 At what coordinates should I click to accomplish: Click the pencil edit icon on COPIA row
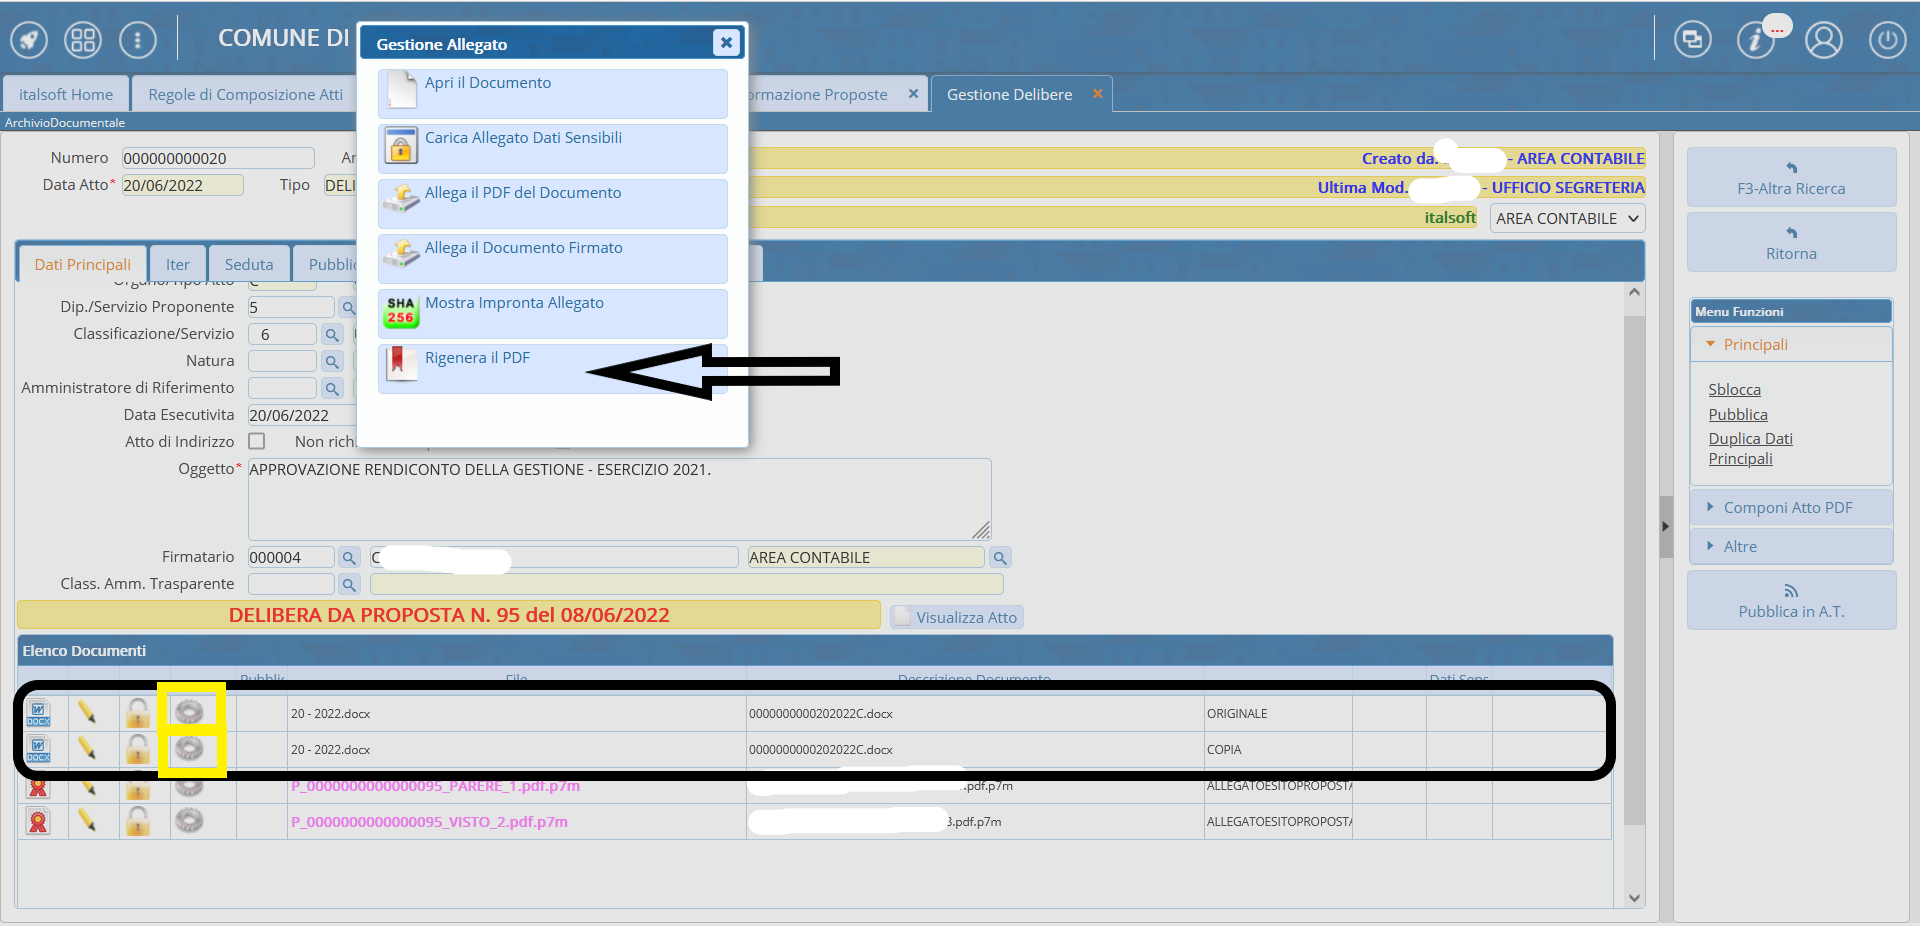87,748
